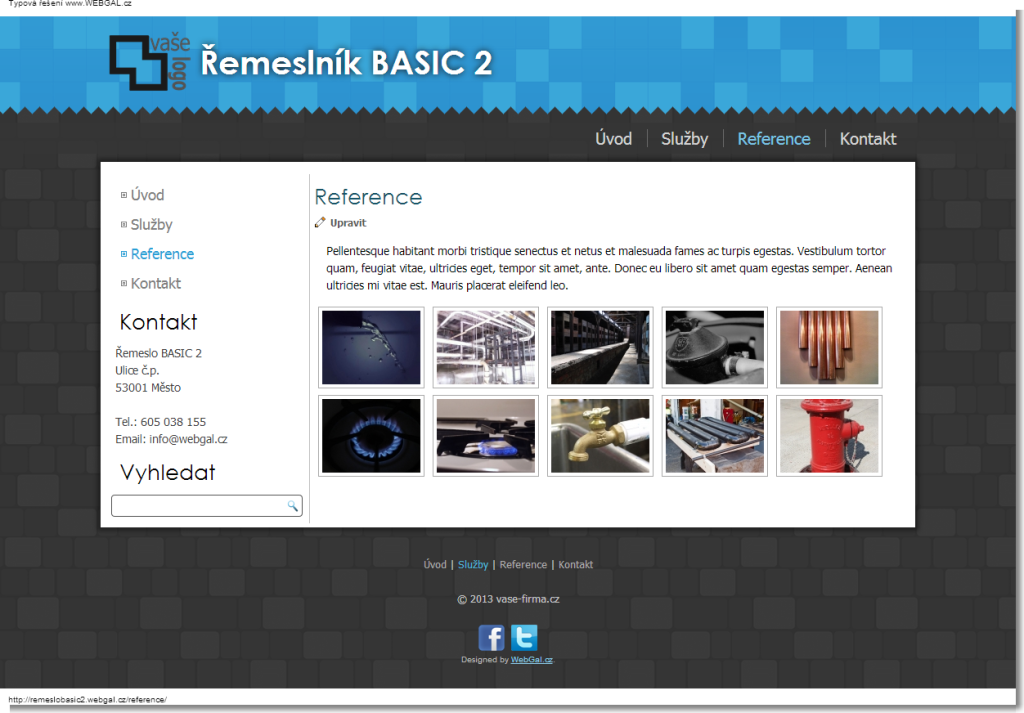
Task: Click the Upravit edit link
Action: (348, 223)
